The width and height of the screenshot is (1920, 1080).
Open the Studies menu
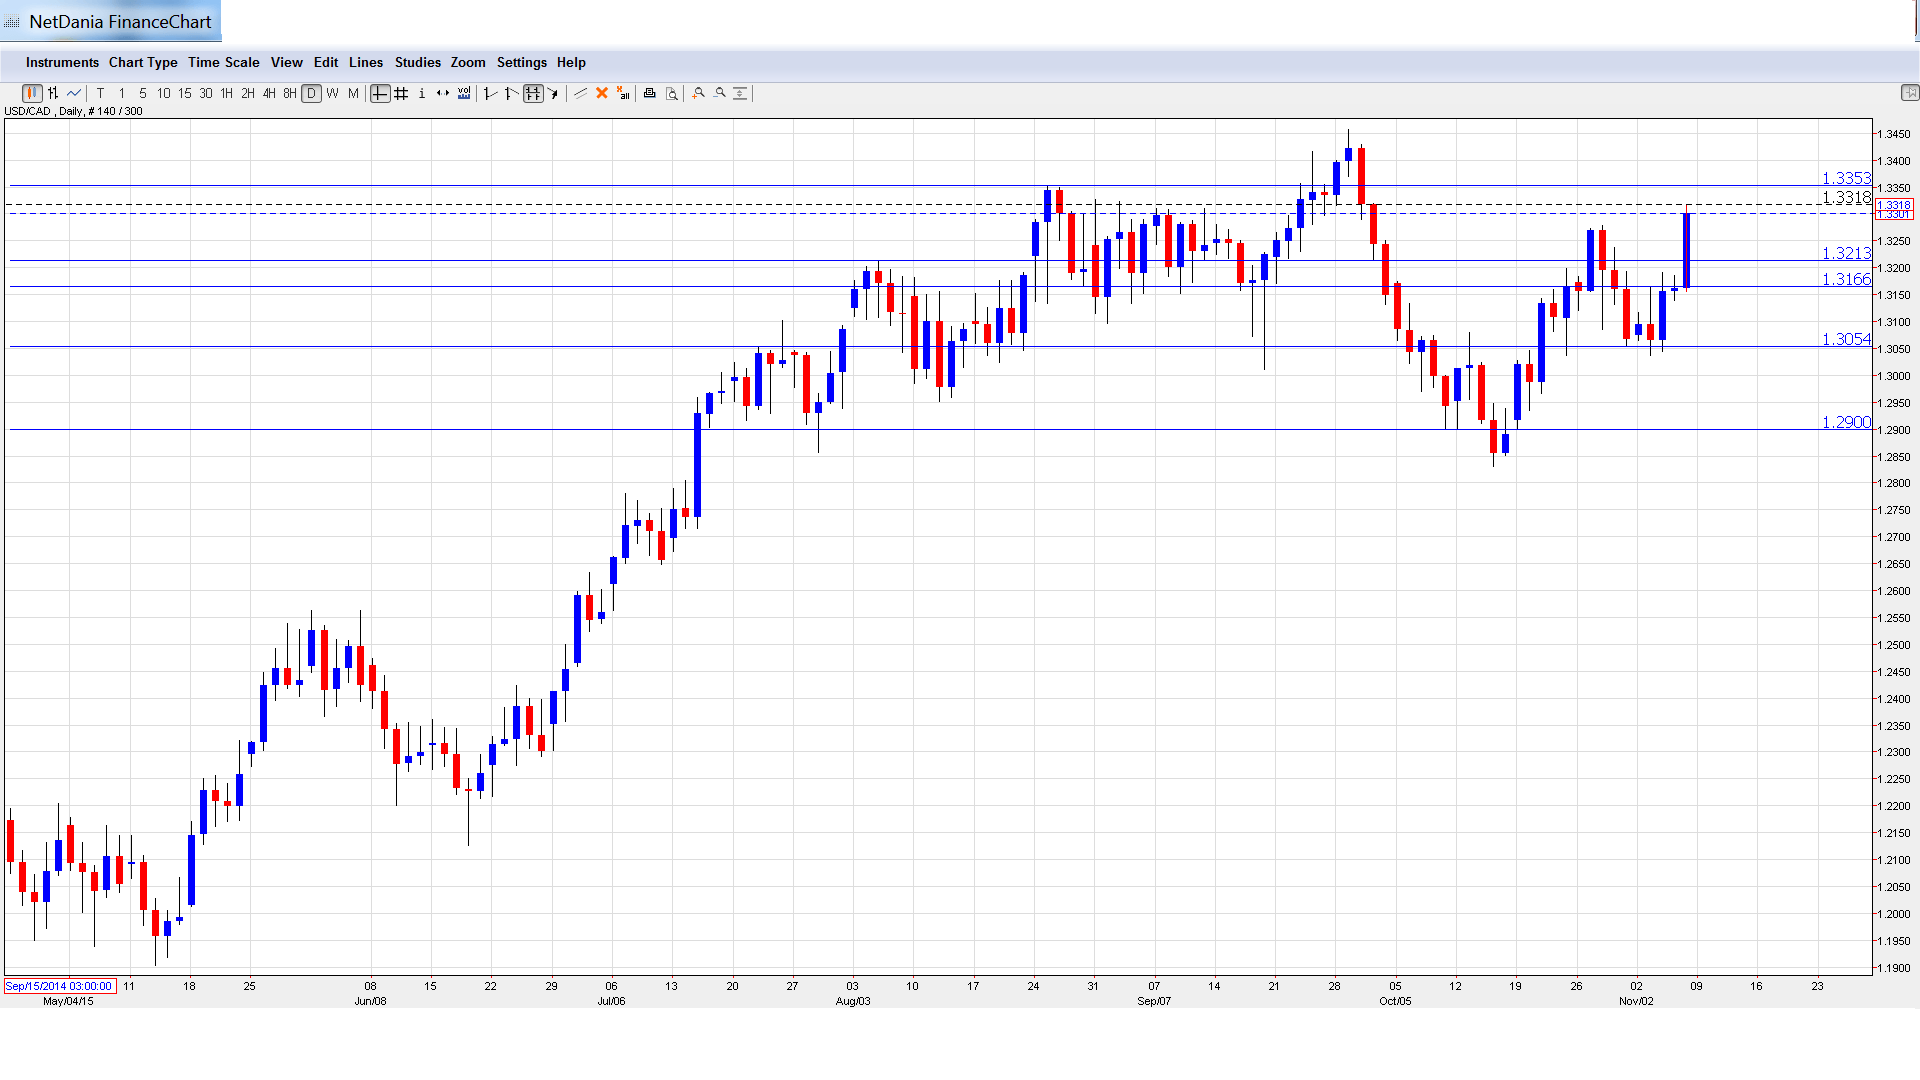417,62
